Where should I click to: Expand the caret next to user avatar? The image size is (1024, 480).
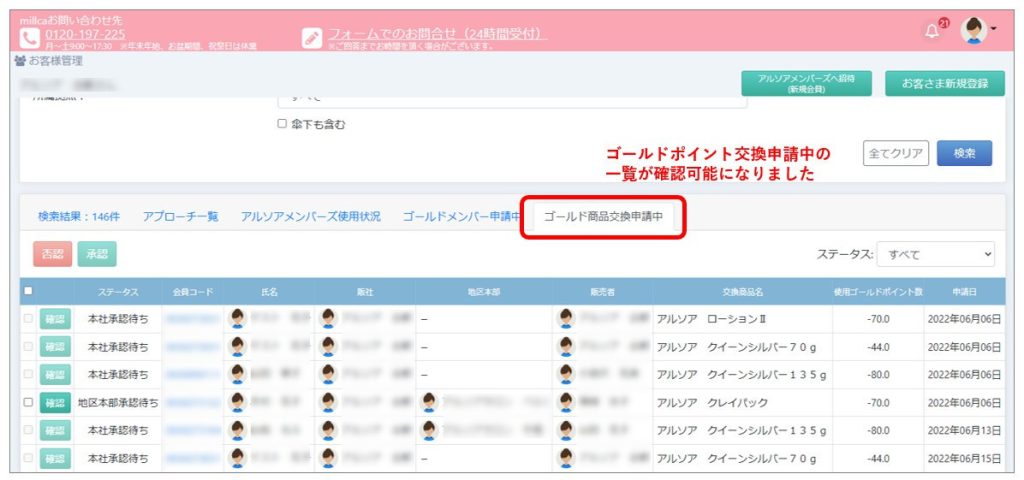pyautogui.click(x=993, y=29)
